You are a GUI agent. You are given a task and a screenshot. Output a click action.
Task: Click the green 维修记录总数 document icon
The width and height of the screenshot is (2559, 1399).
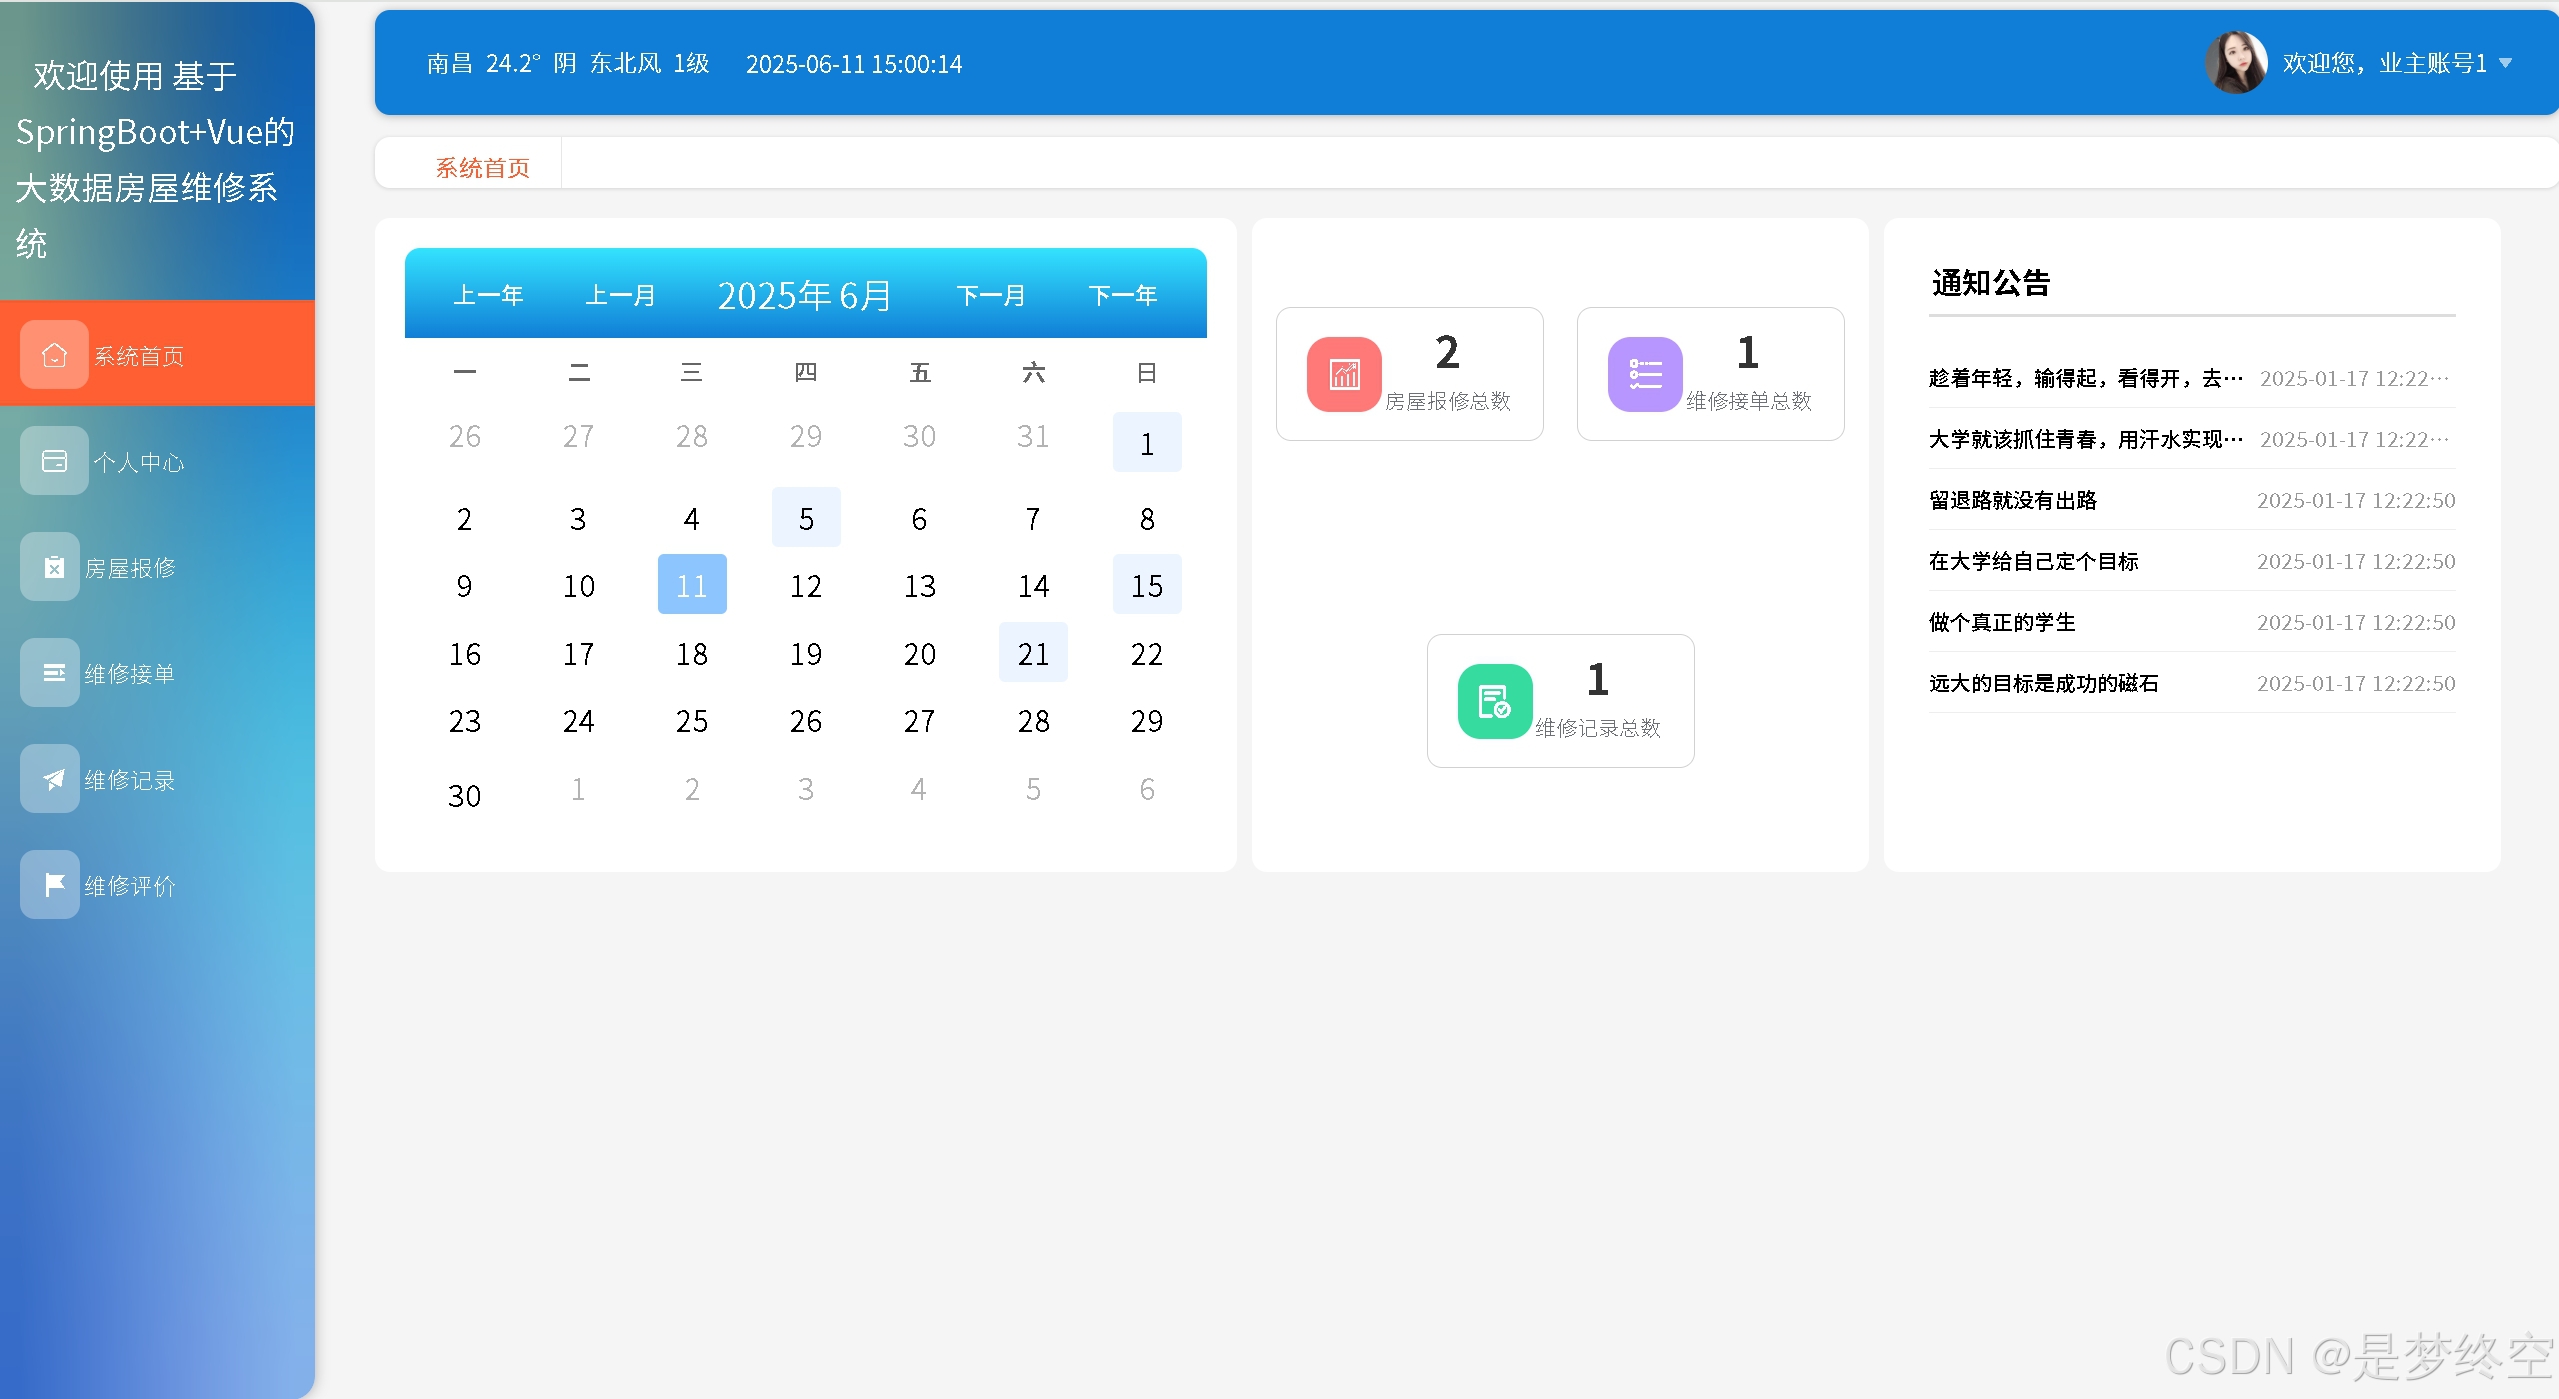click(1495, 701)
